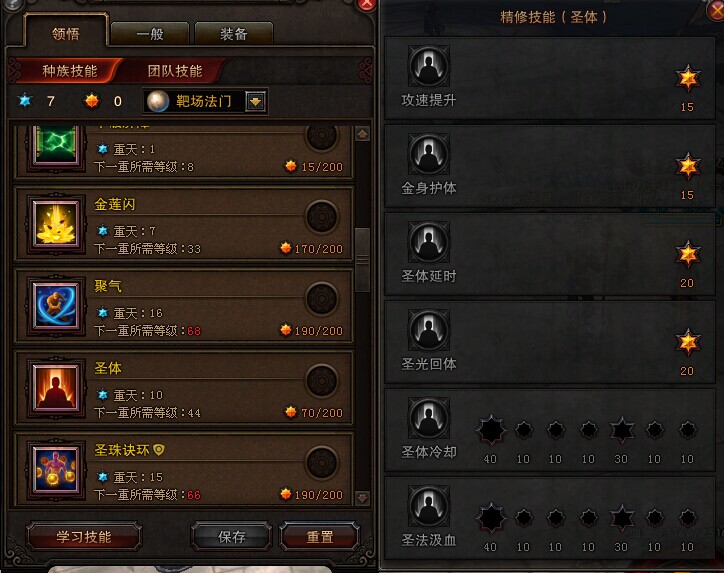
Task: Select the 圣体 skill icon
Action: click(x=56, y=388)
